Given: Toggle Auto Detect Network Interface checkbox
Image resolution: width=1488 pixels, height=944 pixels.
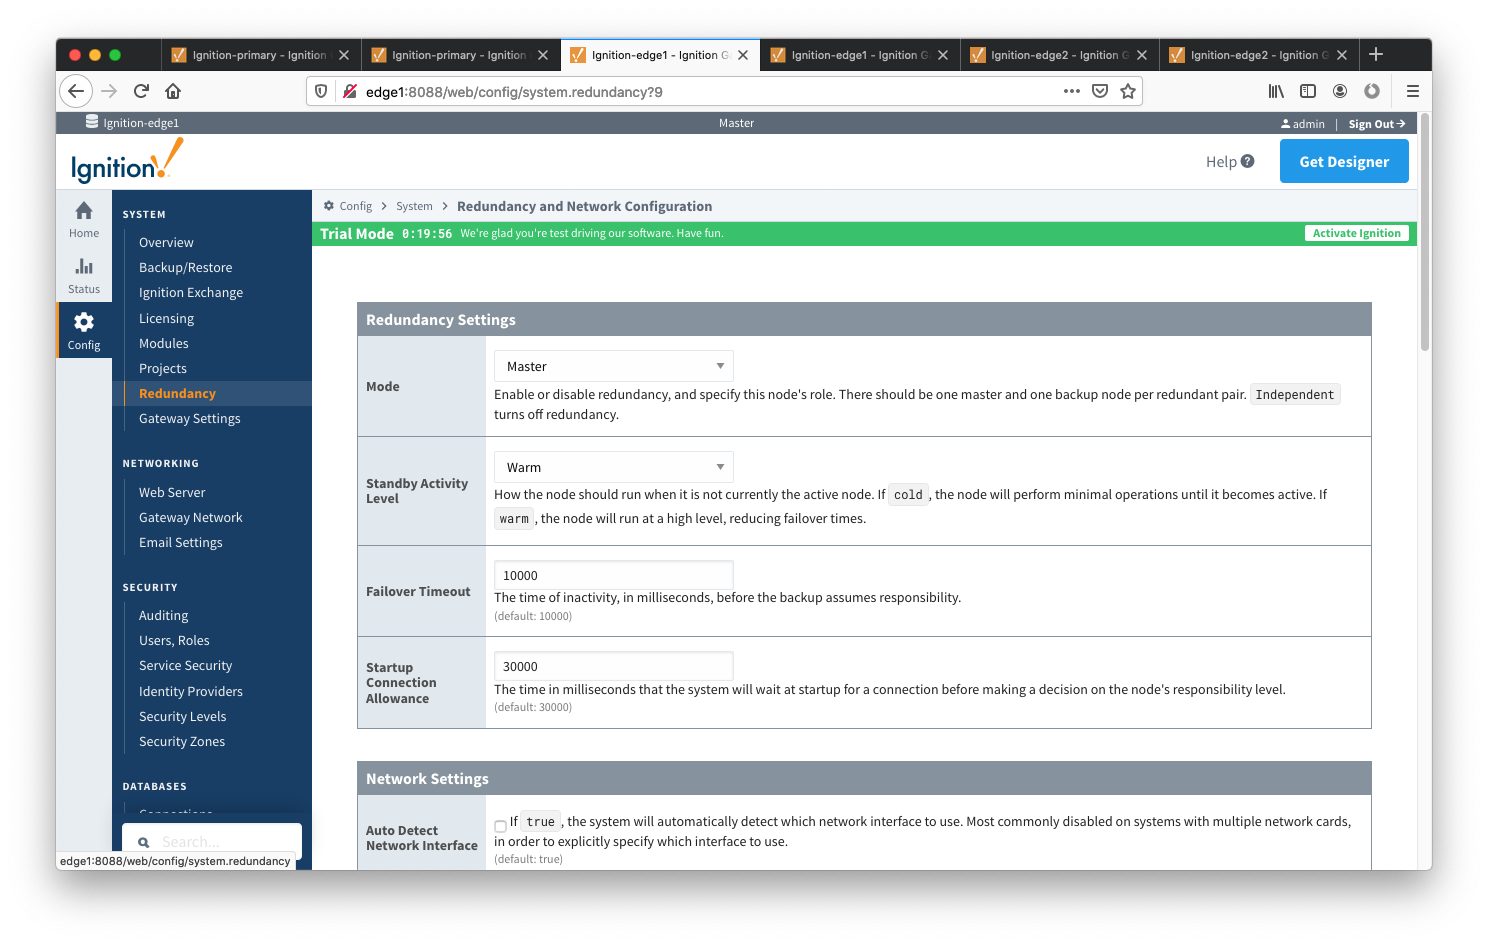Looking at the screenshot, I should click(500, 826).
